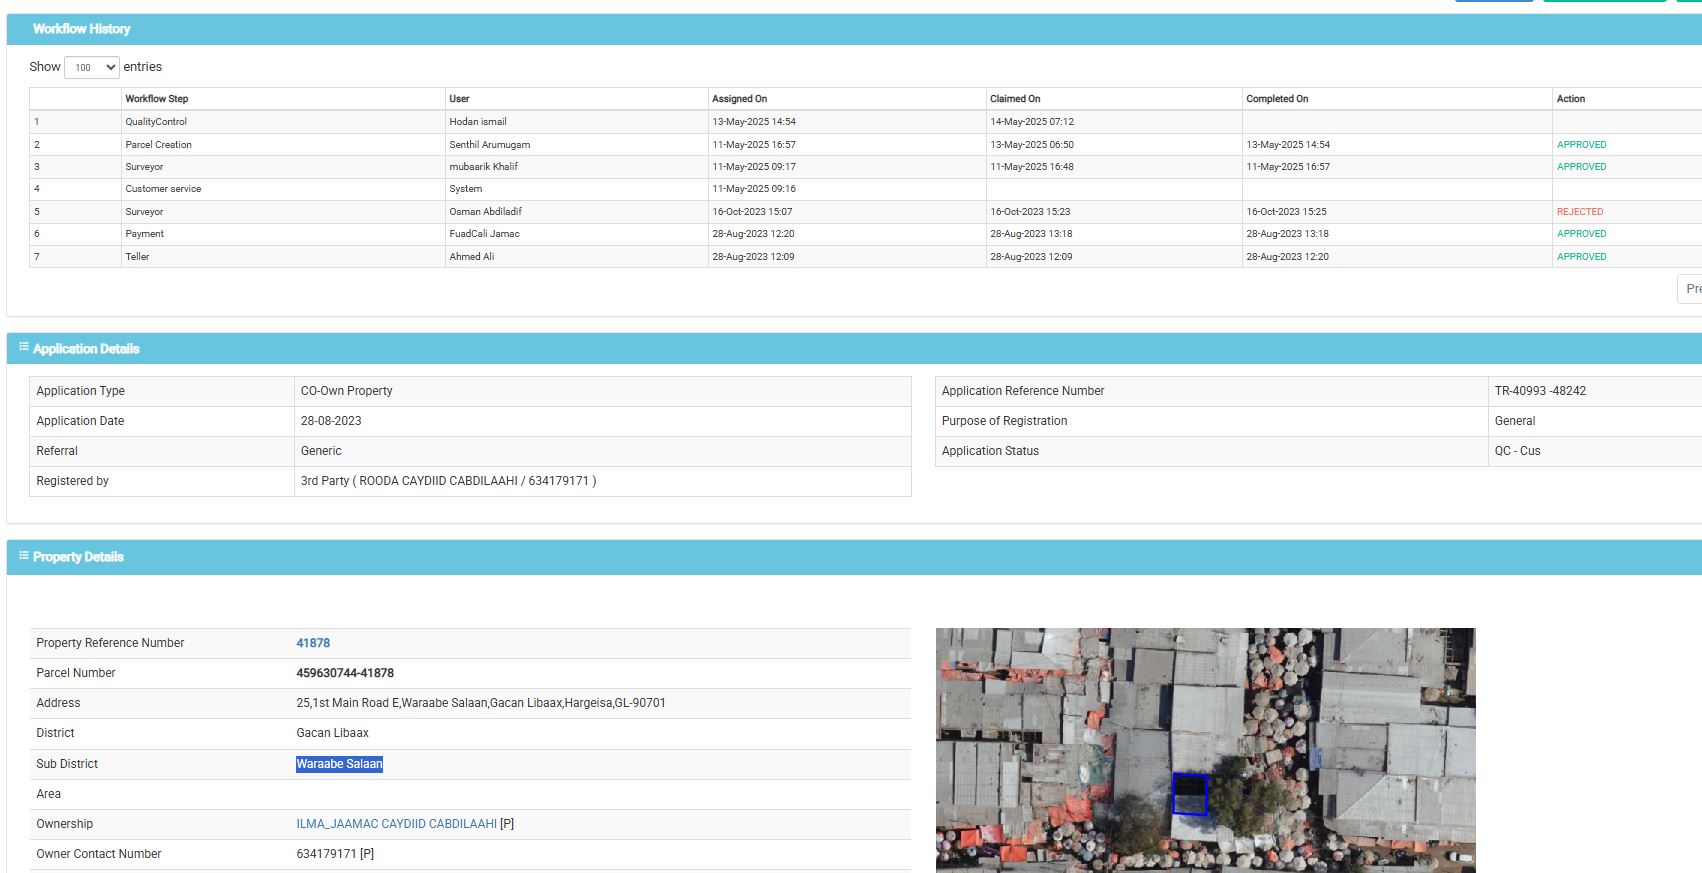Screen dimensions: 1702x873
Task: Click the Workflow History panel header
Action: tap(854, 29)
